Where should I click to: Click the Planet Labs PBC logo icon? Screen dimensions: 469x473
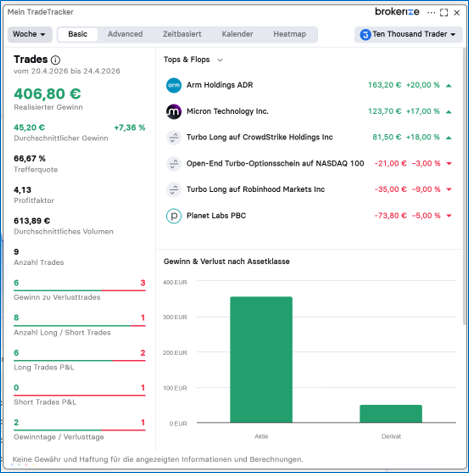point(174,216)
